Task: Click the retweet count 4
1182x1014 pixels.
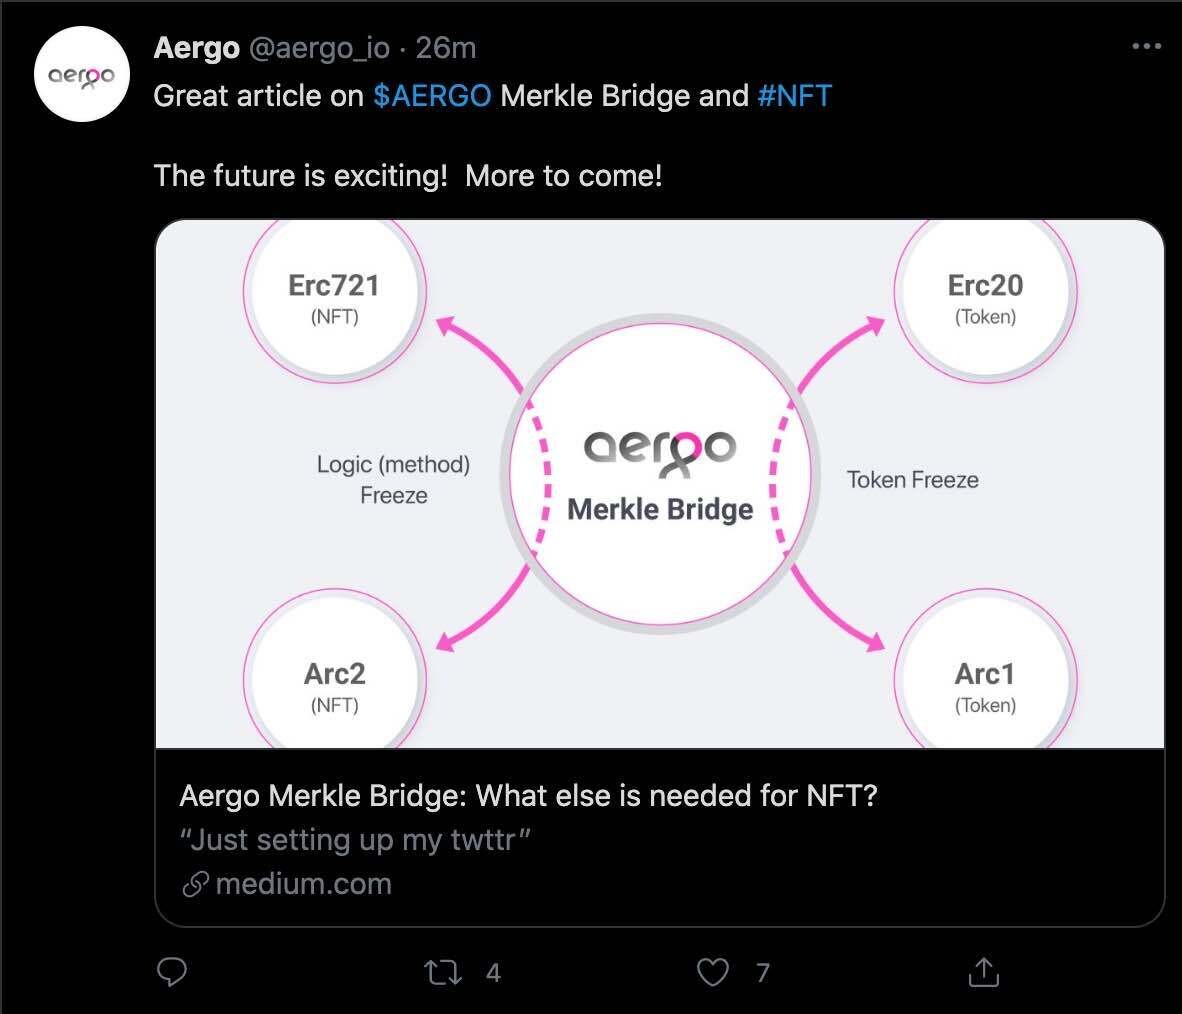Action: tap(493, 972)
